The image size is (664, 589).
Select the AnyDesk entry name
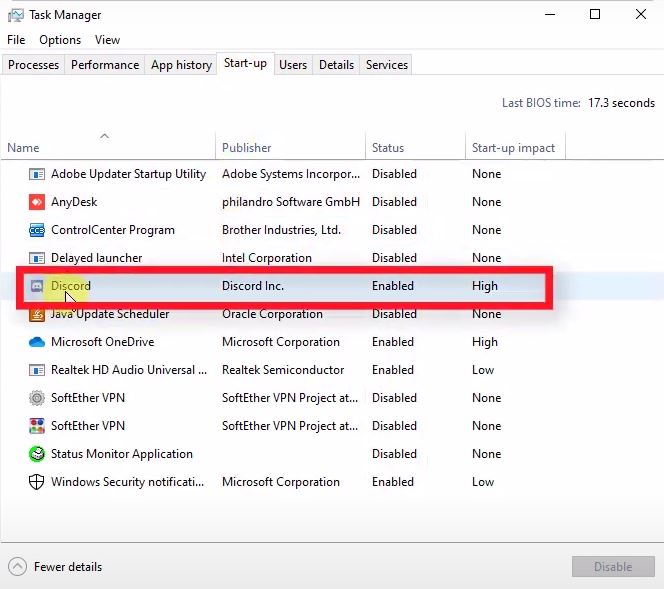(74, 202)
